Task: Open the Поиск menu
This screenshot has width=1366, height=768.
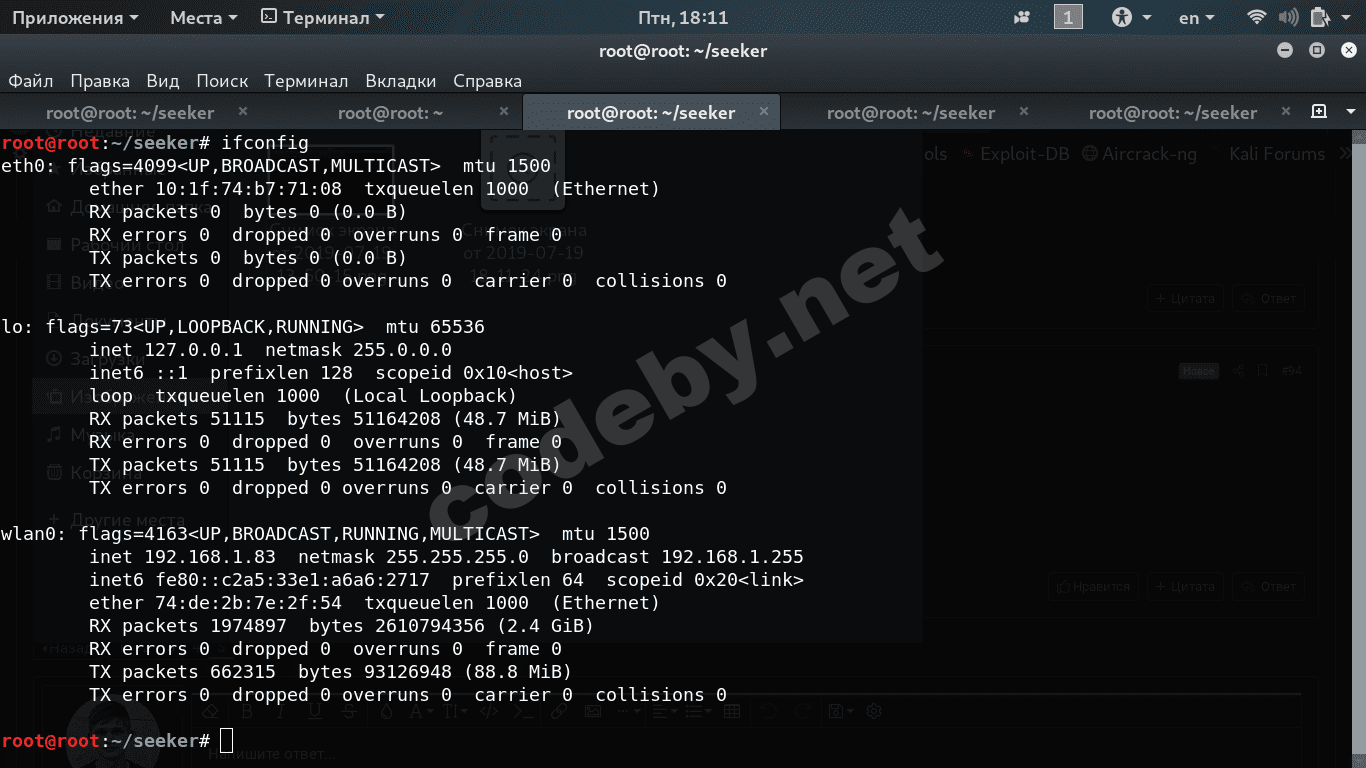Action: tap(222, 81)
